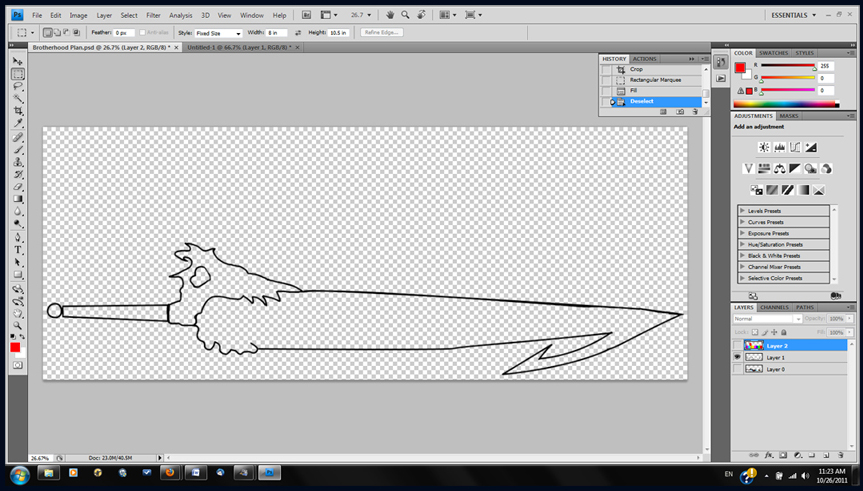Select the Rectangle shape tool
Viewport: 863px width, 491px height.
[18, 275]
